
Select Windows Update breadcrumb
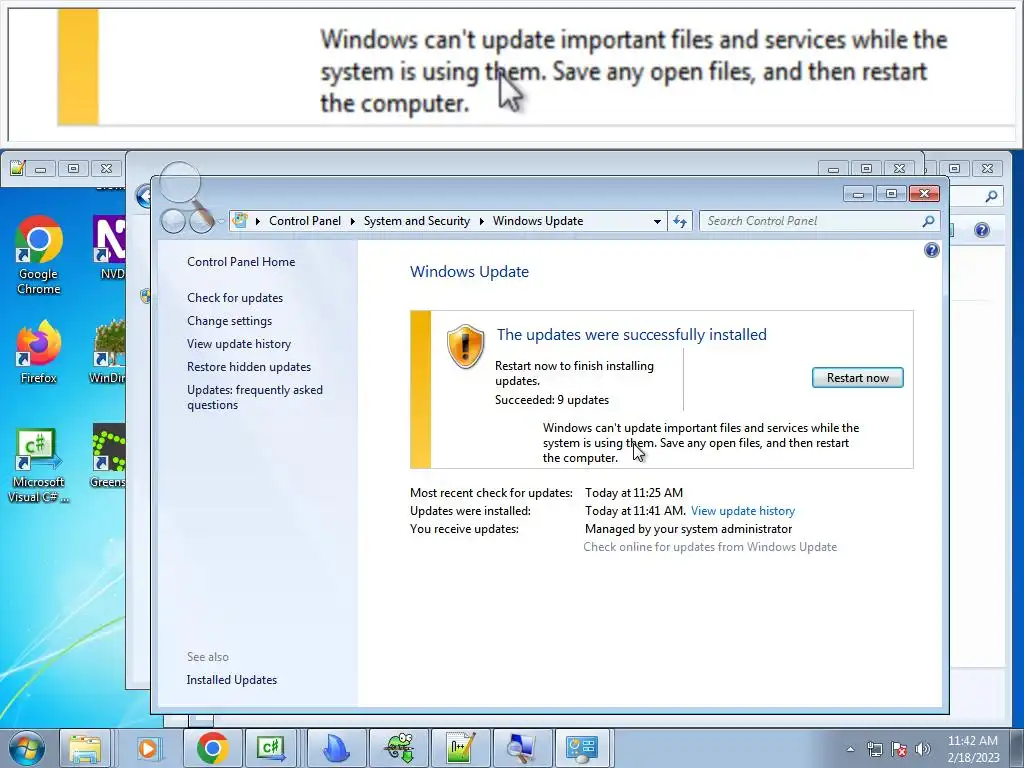click(538, 221)
